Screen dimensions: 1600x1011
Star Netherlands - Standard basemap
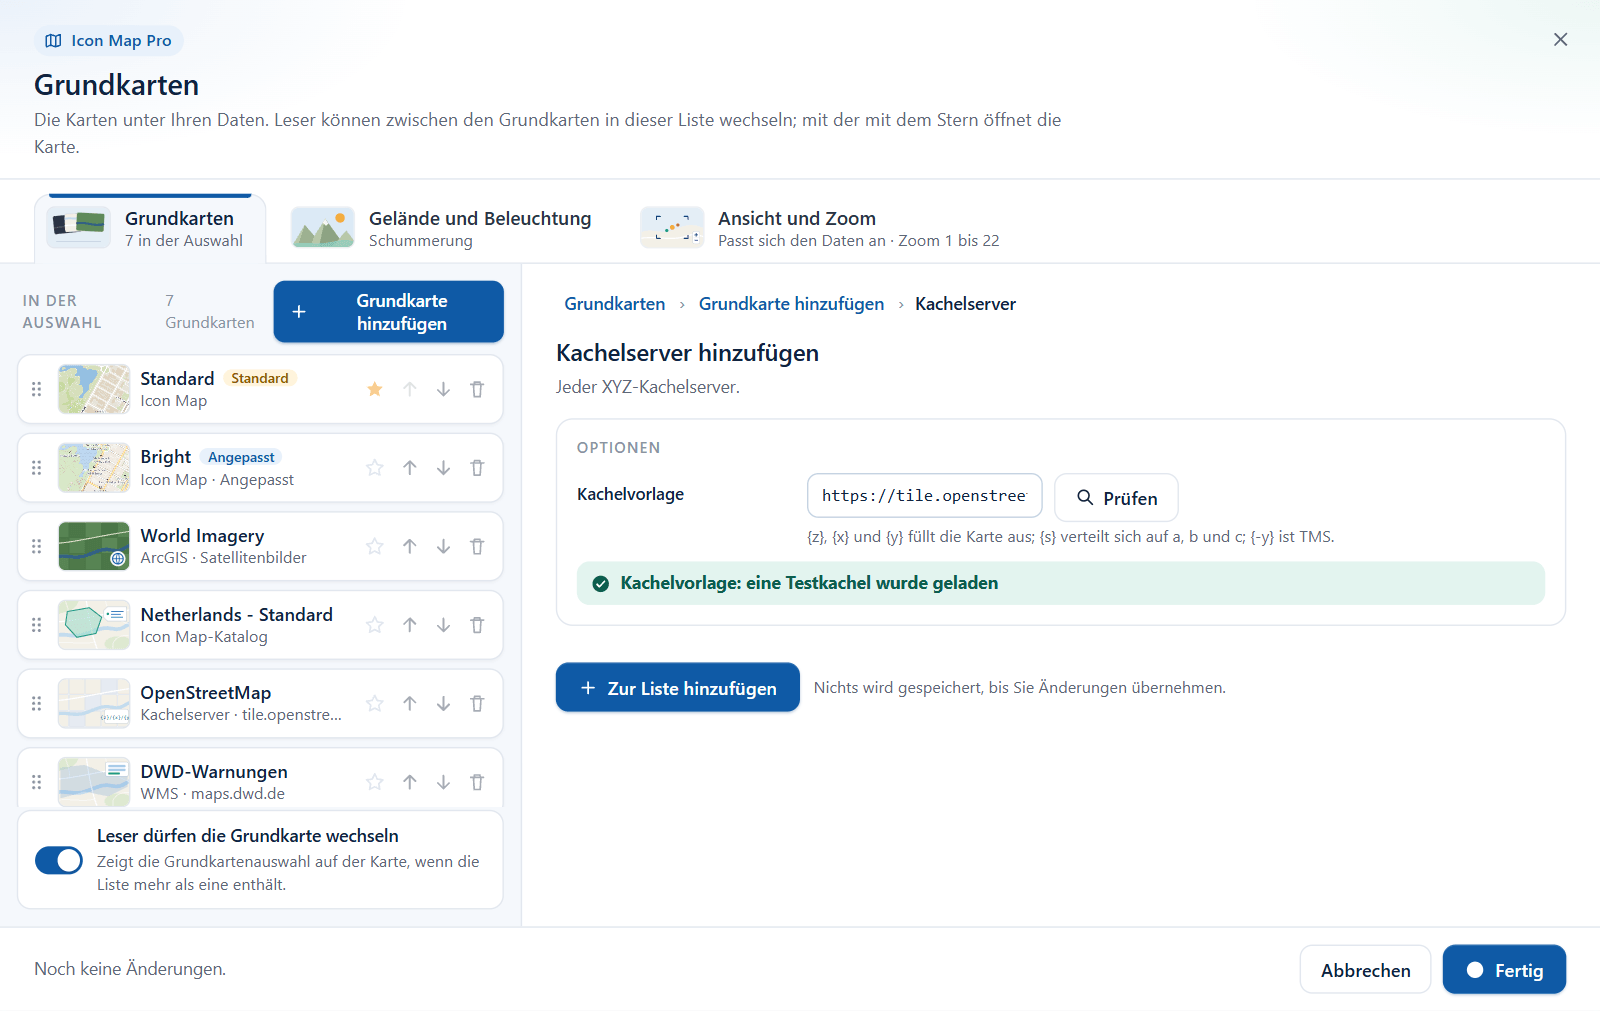375,625
